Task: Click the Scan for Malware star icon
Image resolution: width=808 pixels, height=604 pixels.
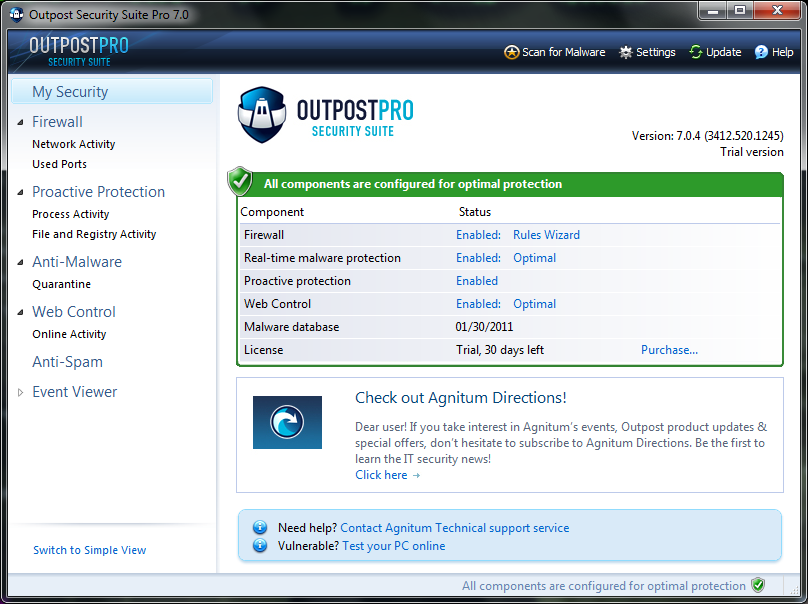Action: [511, 52]
